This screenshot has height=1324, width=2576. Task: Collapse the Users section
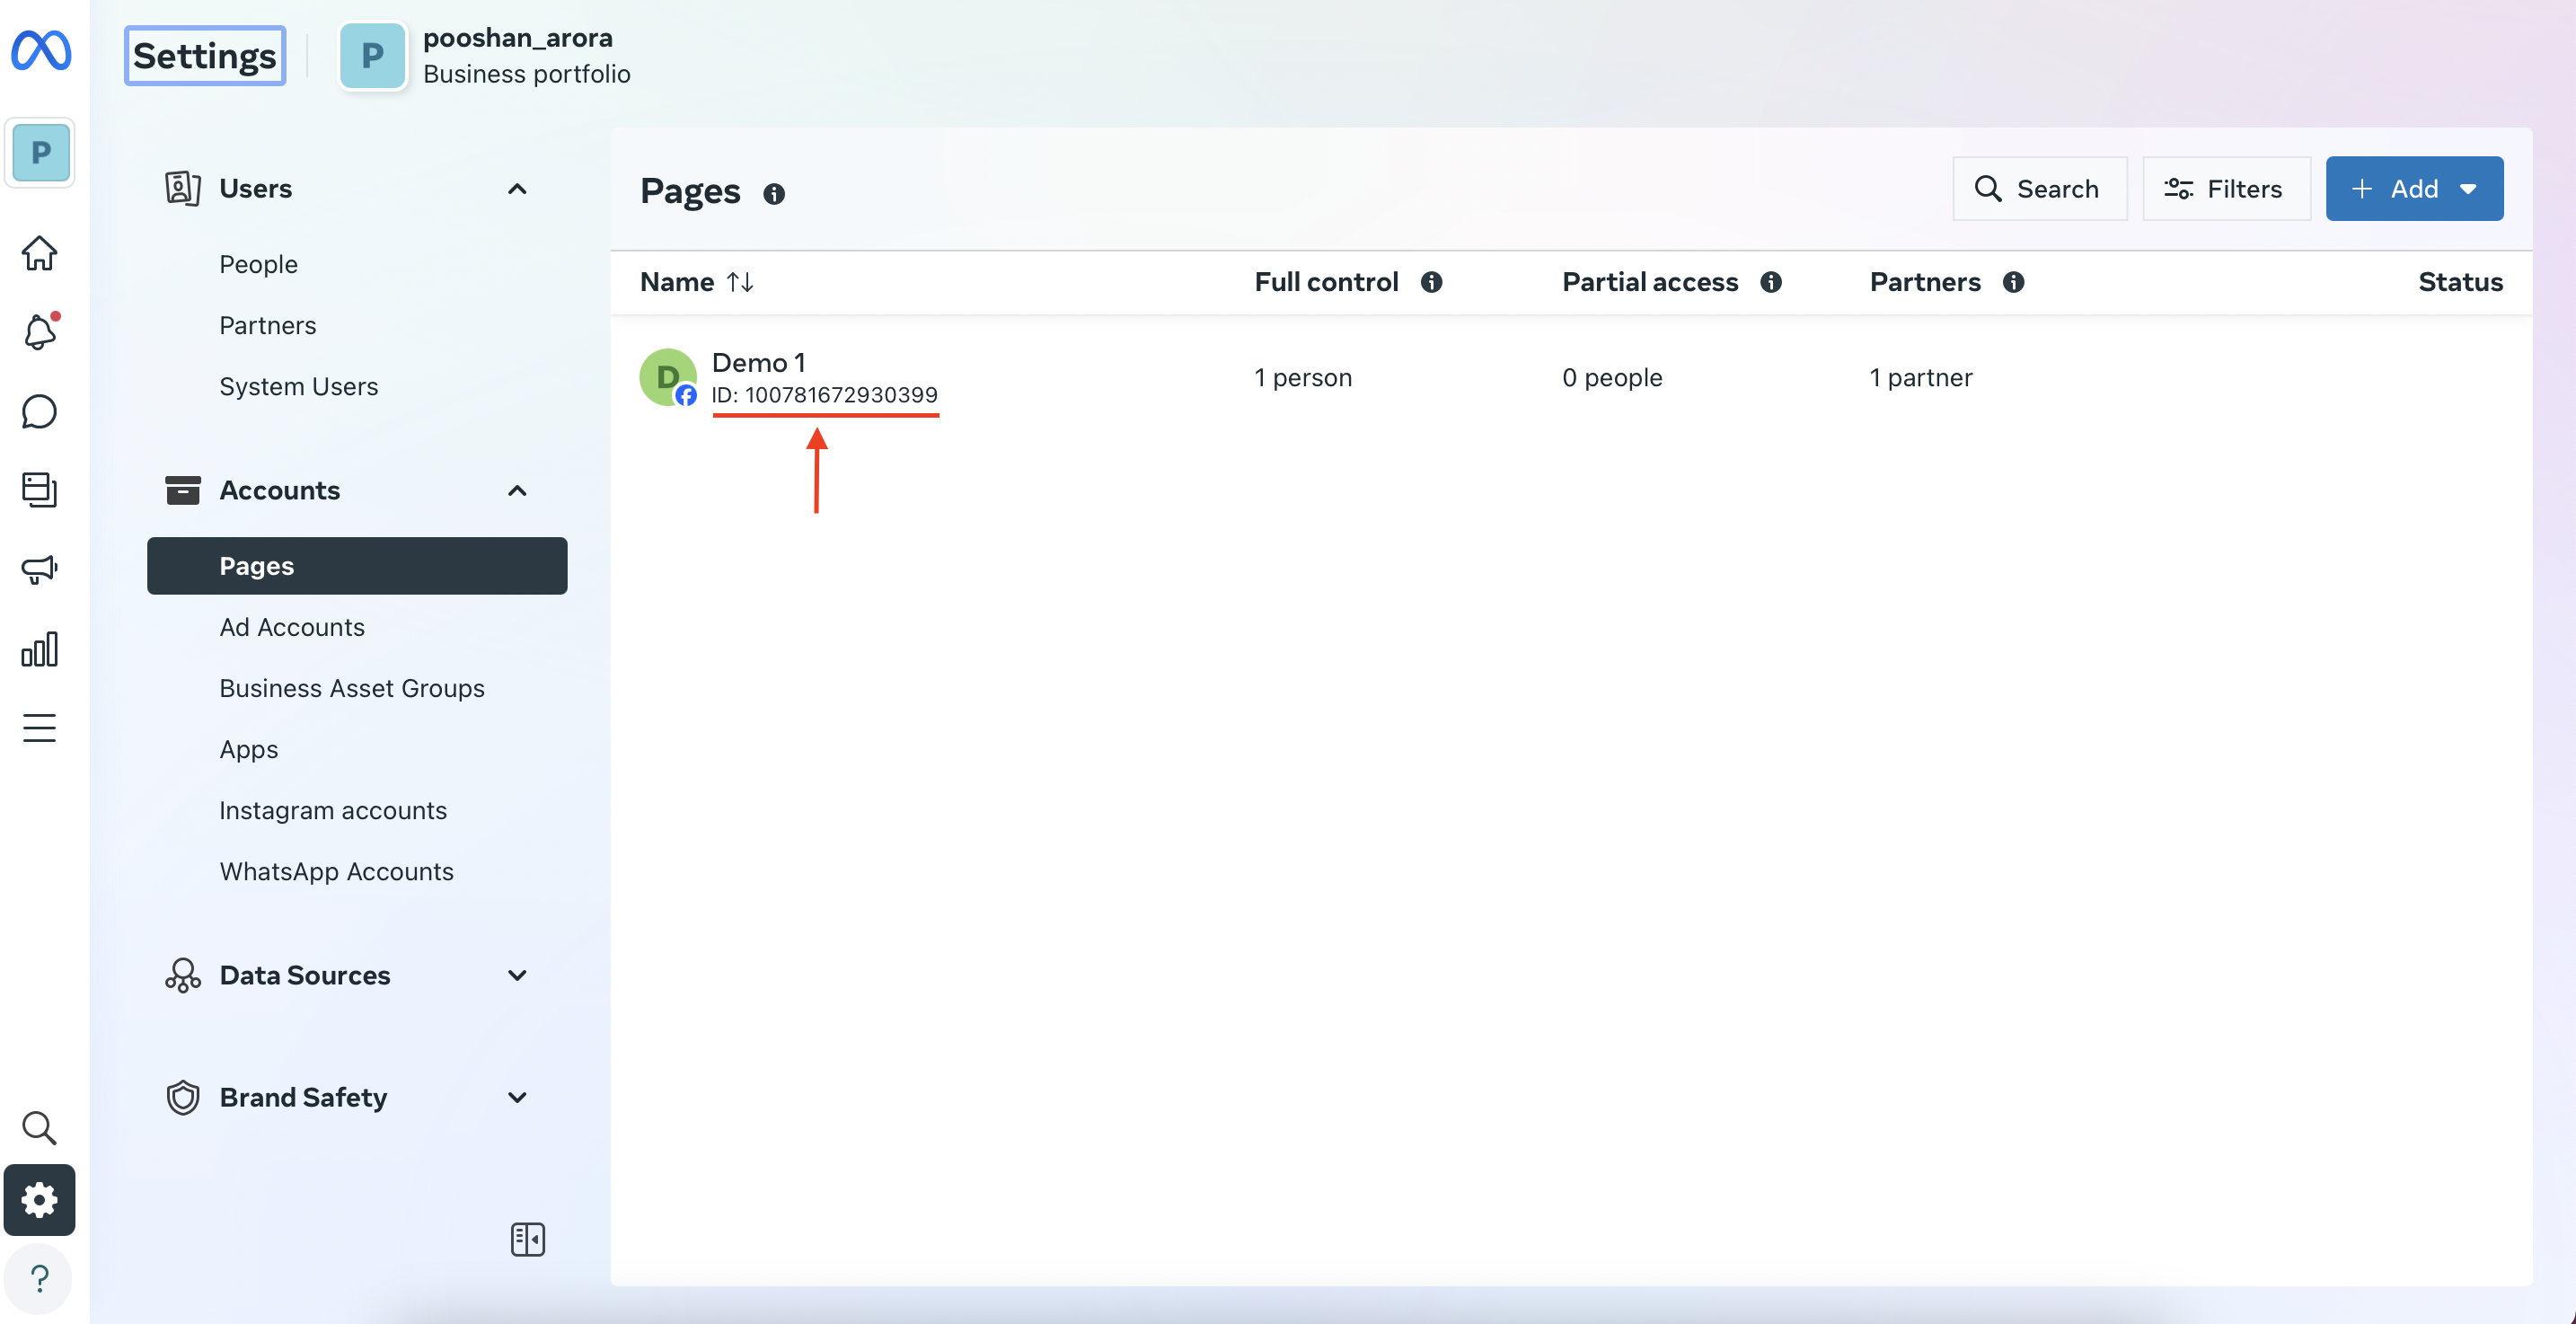coord(516,188)
